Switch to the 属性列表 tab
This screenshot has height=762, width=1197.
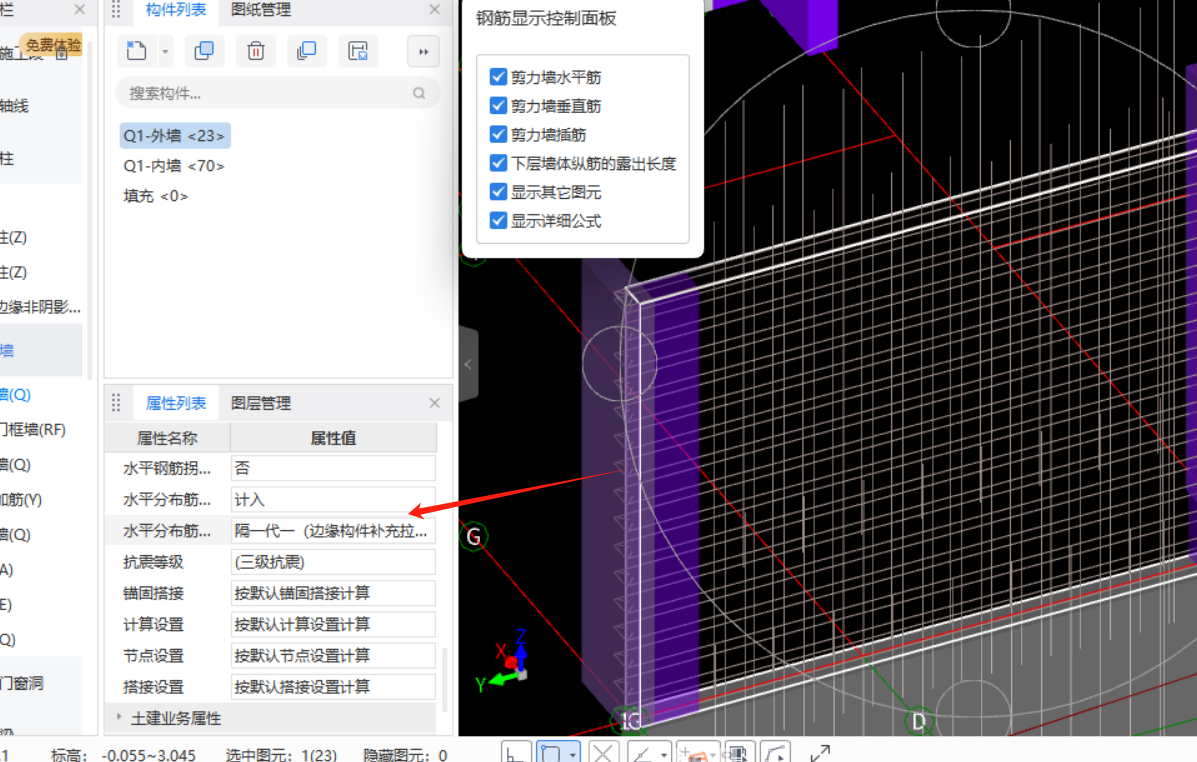click(x=176, y=403)
